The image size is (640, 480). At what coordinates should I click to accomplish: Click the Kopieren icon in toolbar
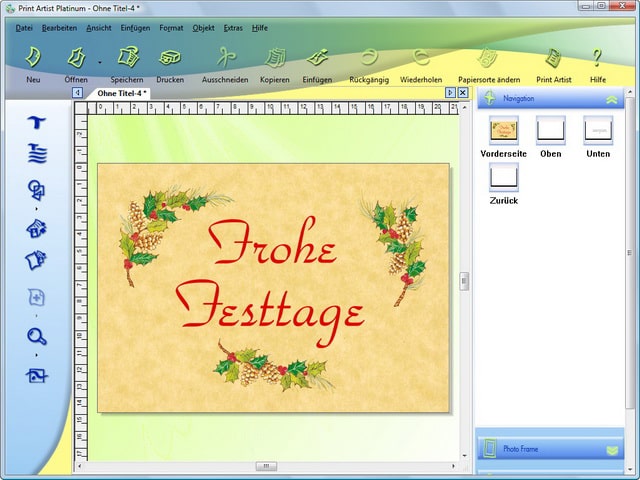coord(274,57)
